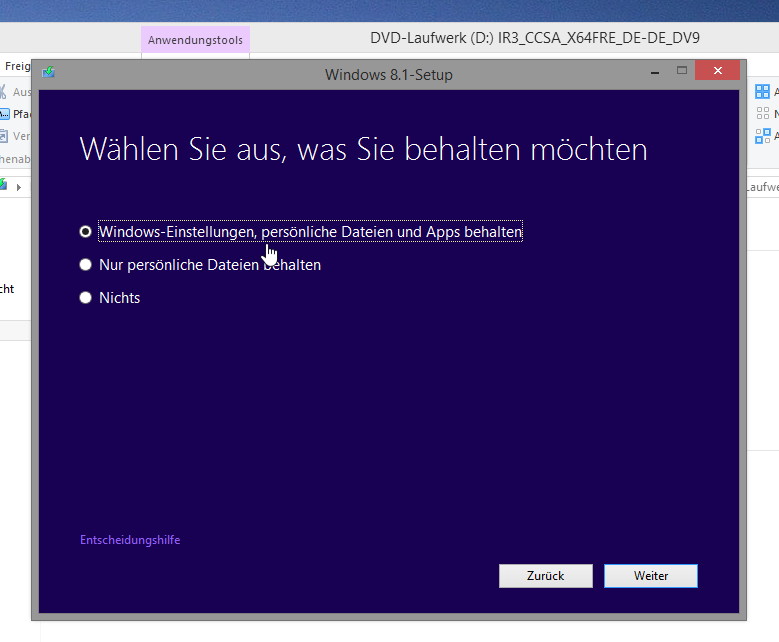Continue with the Weiter button

point(651,576)
